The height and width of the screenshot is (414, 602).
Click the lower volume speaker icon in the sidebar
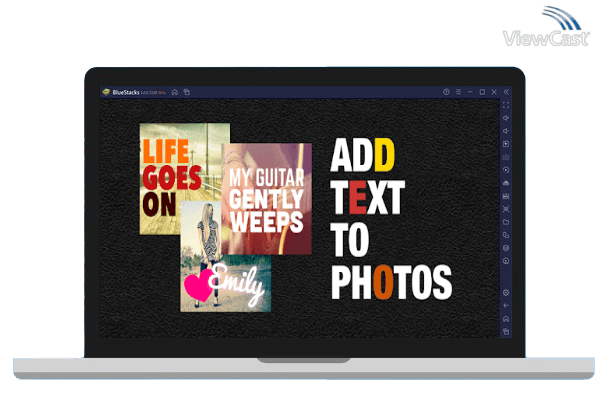(x=506, y=131)
